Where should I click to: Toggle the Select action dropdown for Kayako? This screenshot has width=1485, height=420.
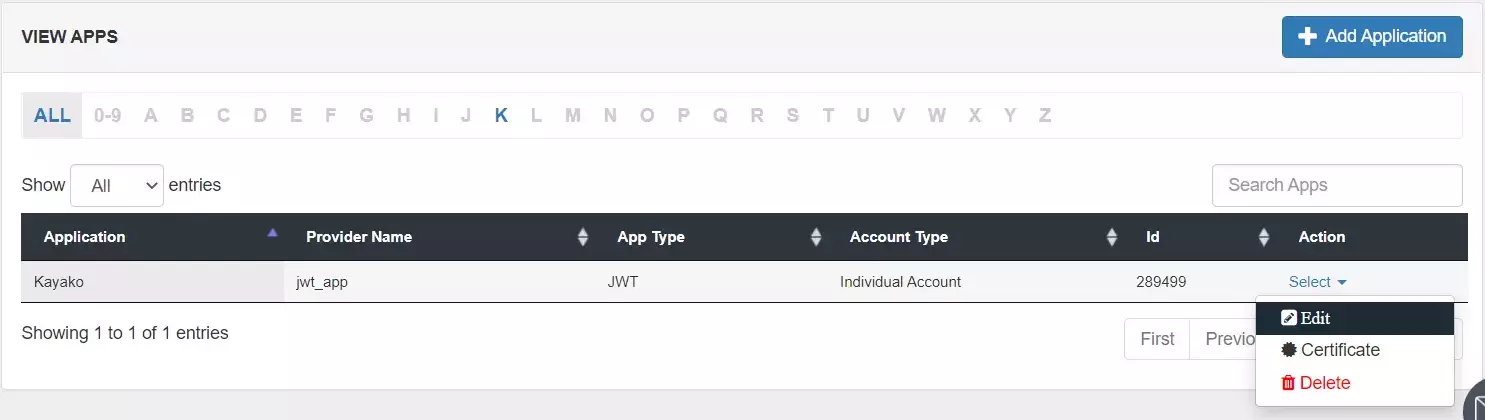(x=1318, y=282)
